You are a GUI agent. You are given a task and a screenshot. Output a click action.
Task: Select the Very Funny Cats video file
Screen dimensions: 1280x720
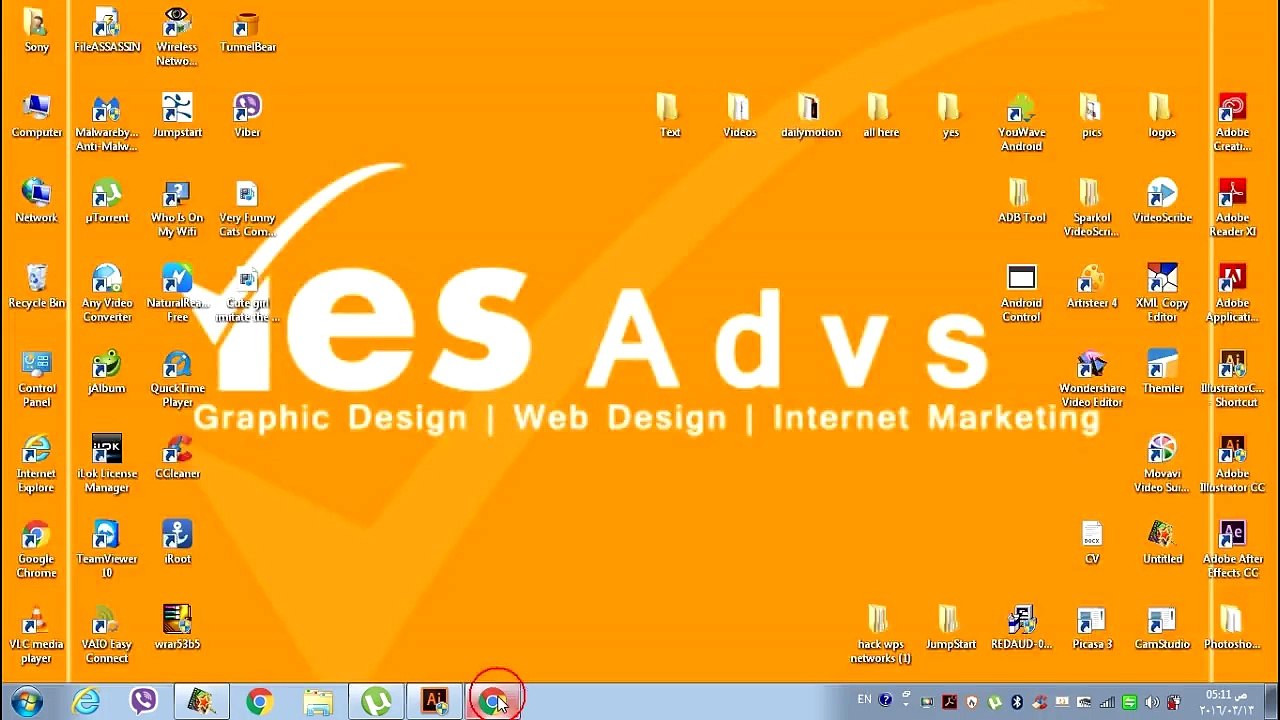247,208
